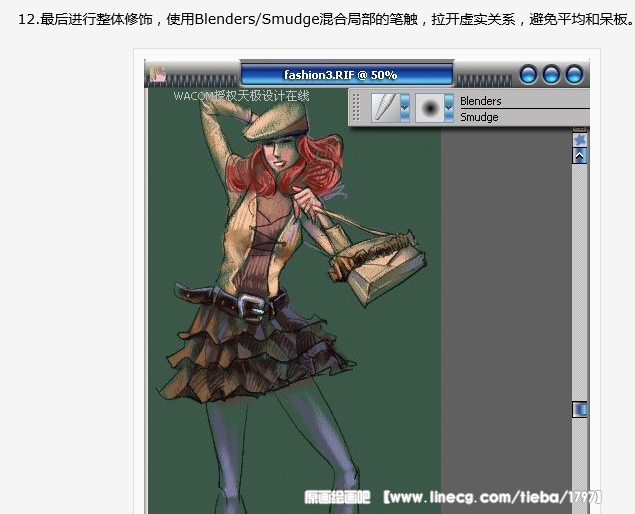Click the fashion3.RIF @ 50% title bar
Image resolution: width=635 pixels, height=514 pixels.
click(347, 75)
